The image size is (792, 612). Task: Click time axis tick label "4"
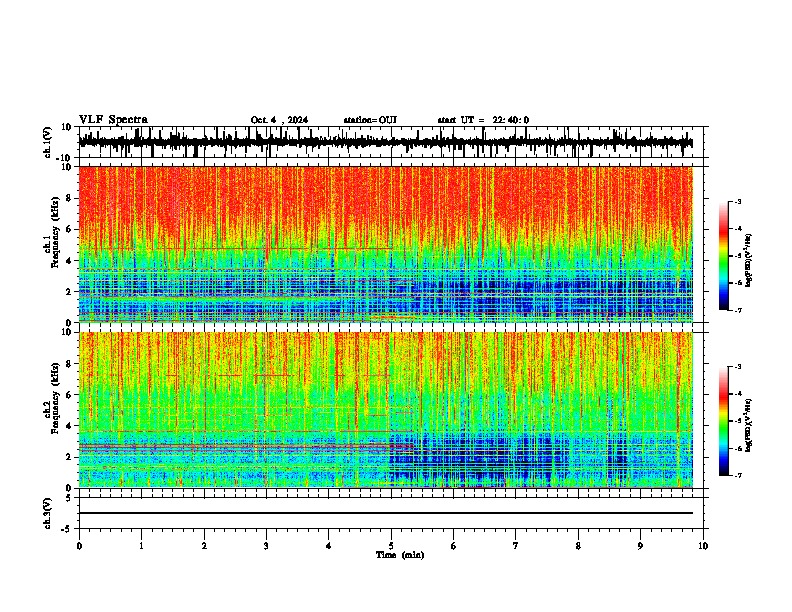329,546
